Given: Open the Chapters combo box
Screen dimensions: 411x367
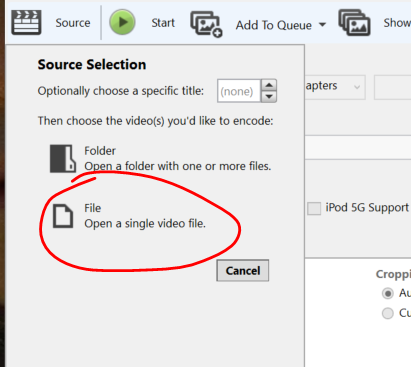Looking at the screenshot, I should pos(335,87).
